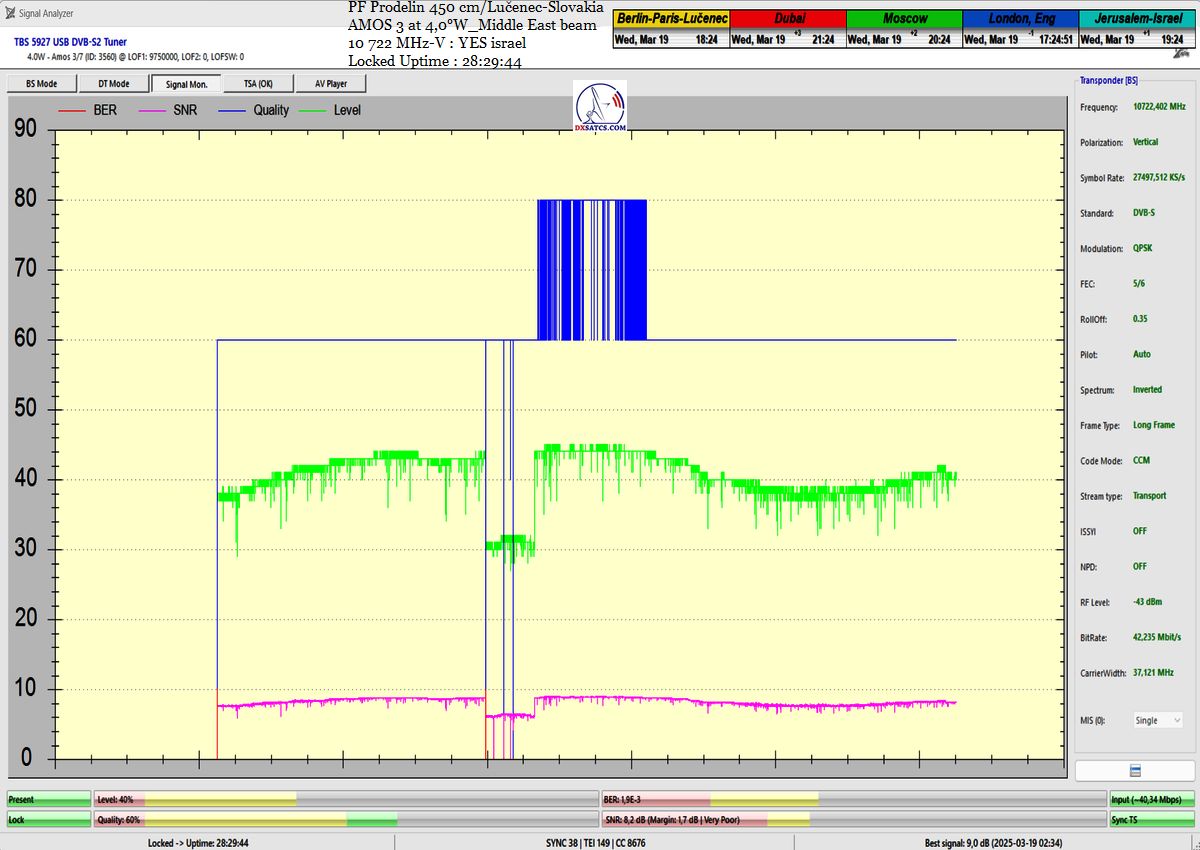This screenshot has height=850, width=1200.
Task: Switch to the TSA (OK) tab
Action: coord(258,84)
